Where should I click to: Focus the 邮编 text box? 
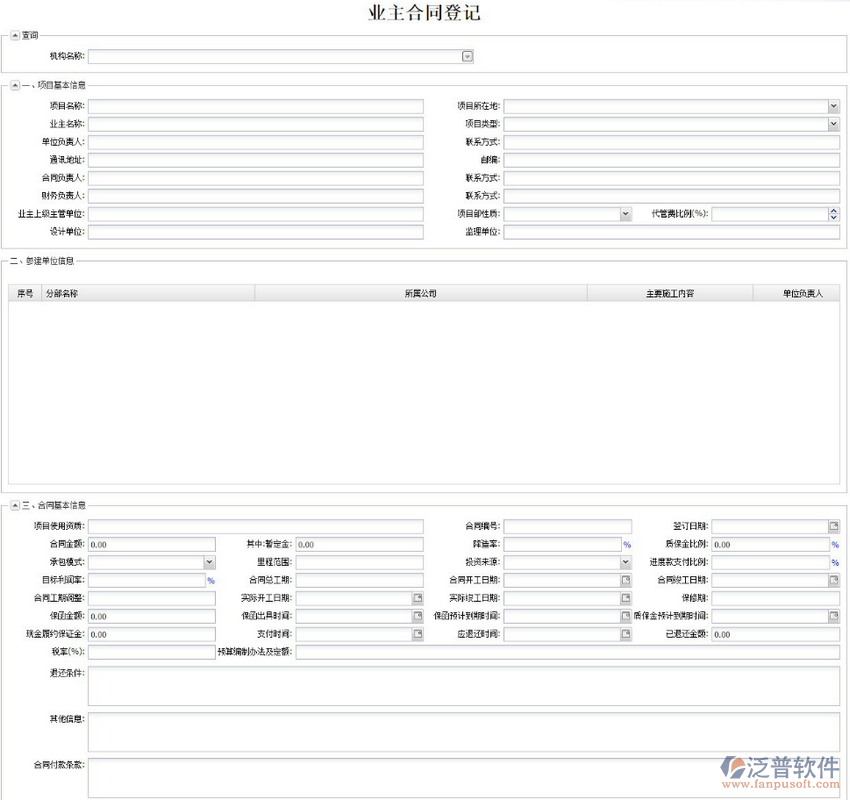coord(672,160)
